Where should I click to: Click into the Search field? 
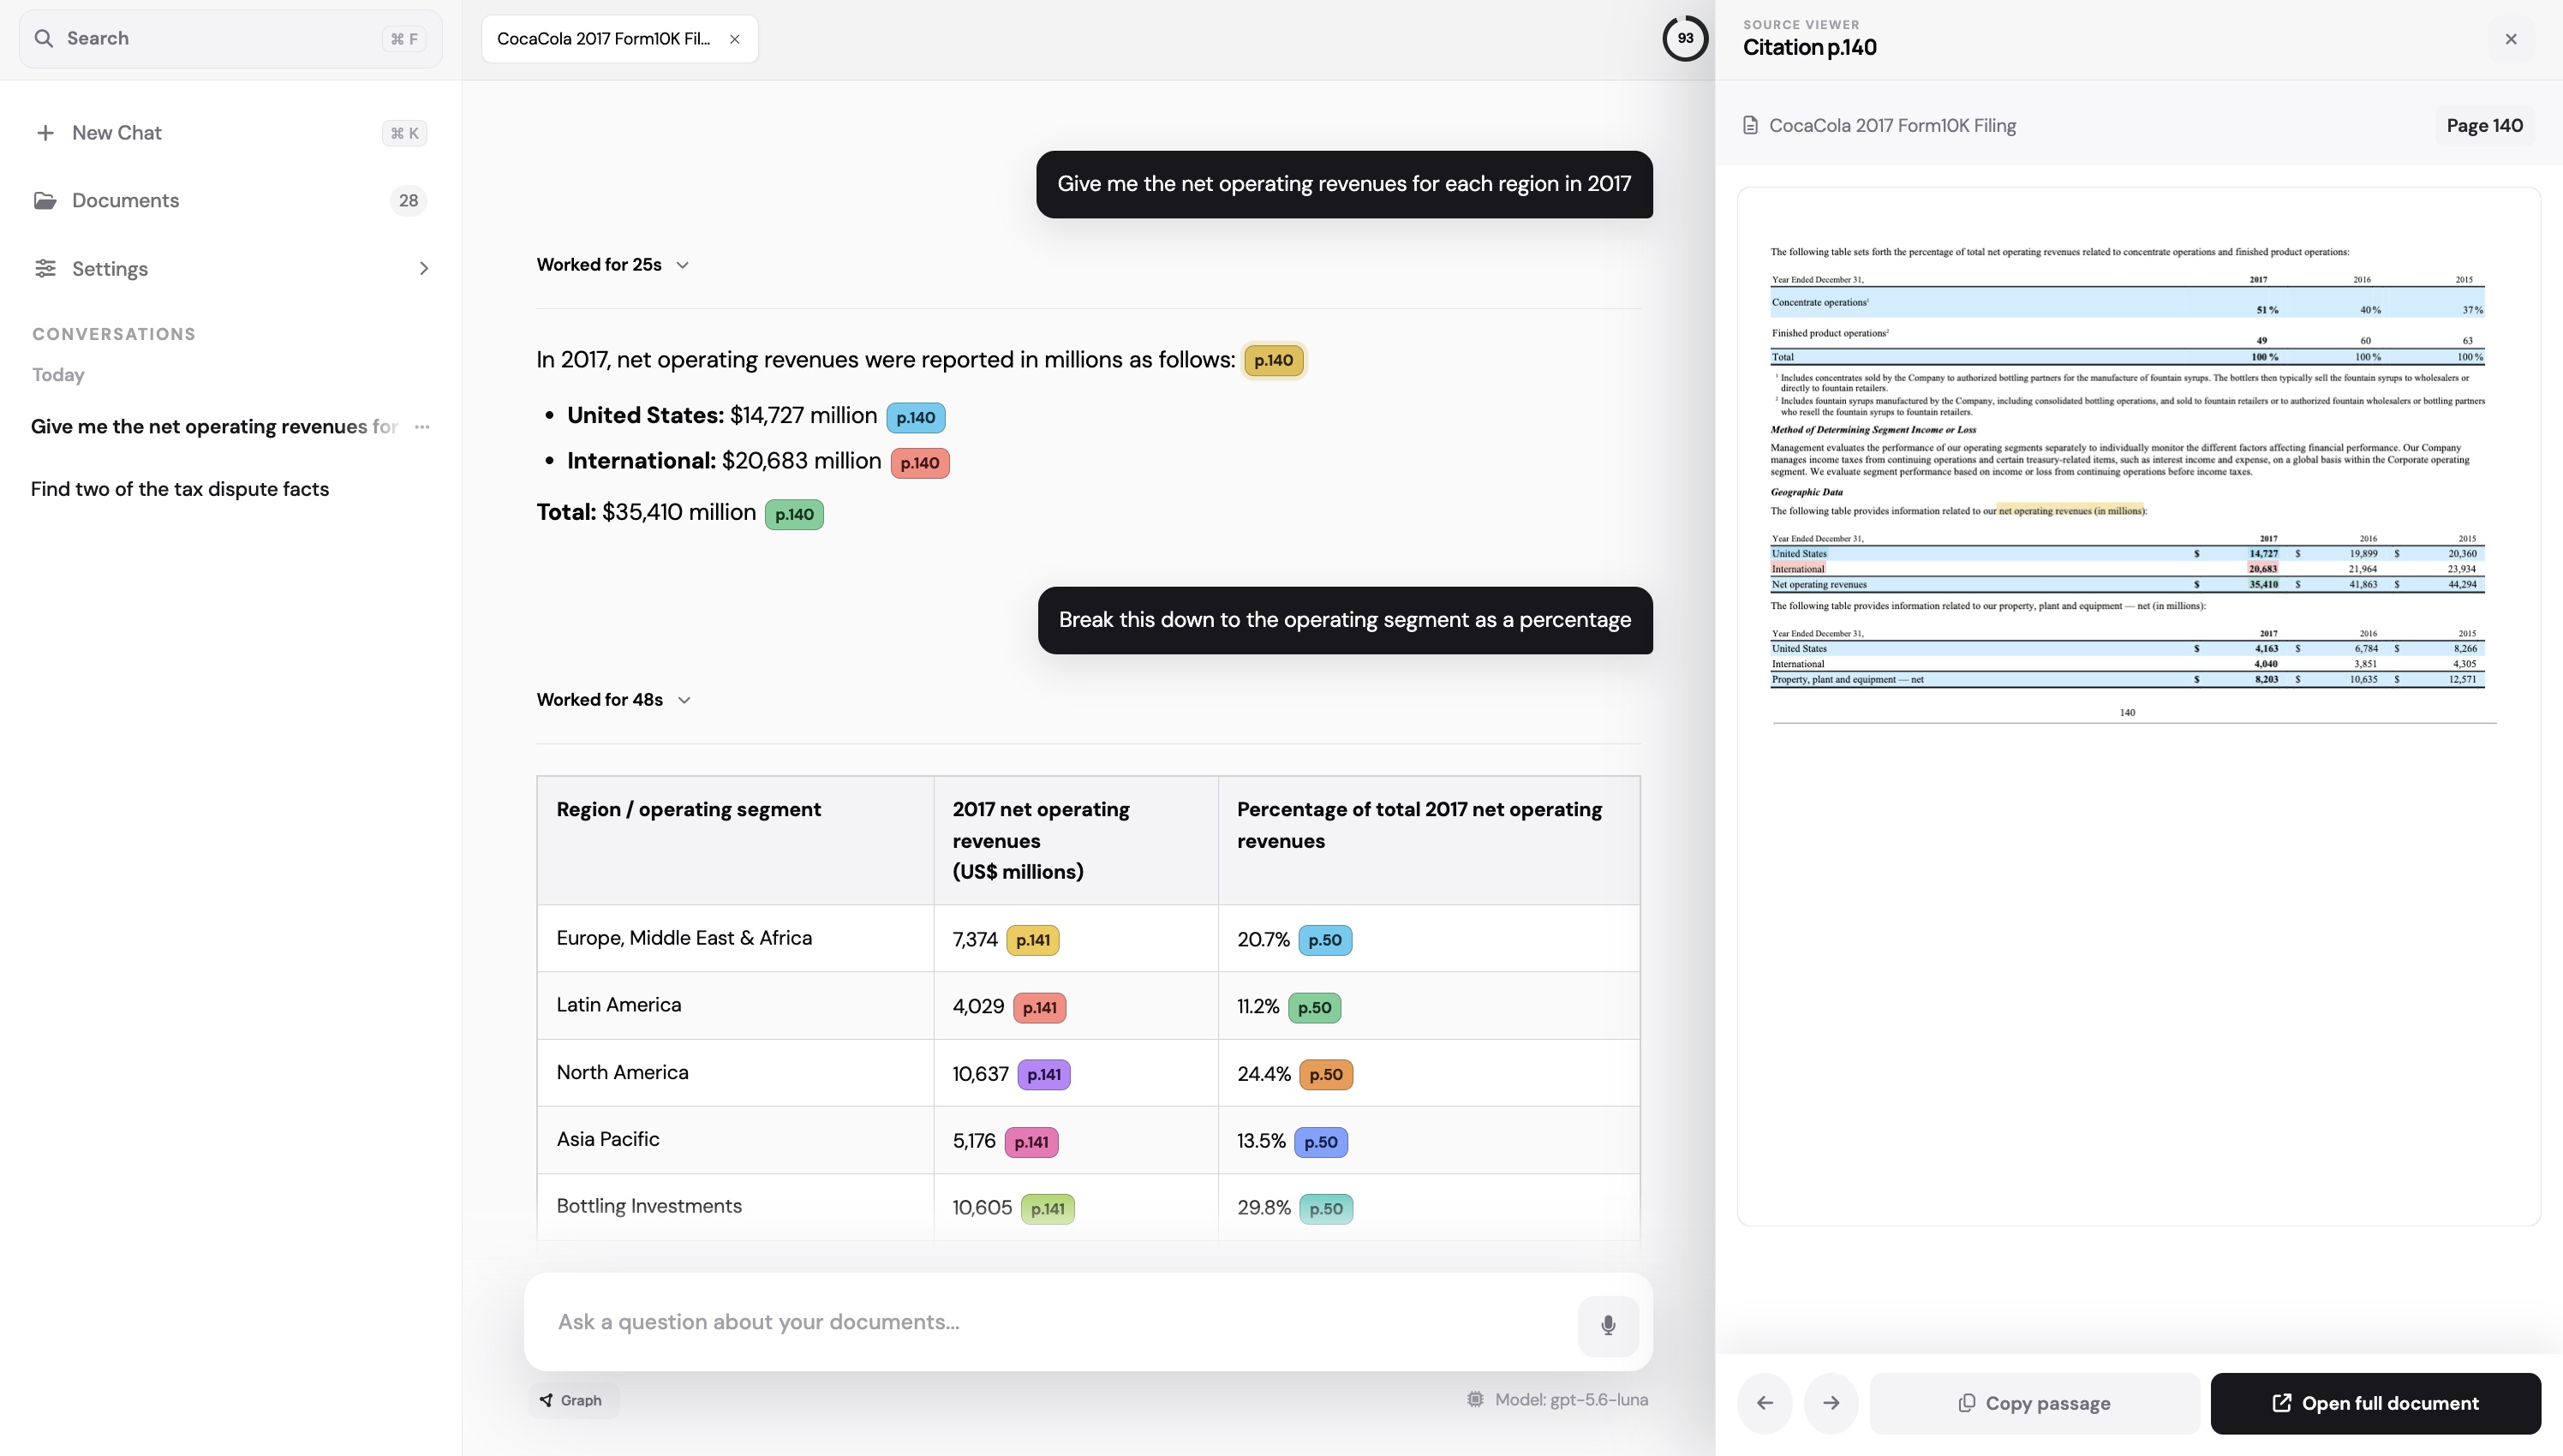[x=231, y=39]
